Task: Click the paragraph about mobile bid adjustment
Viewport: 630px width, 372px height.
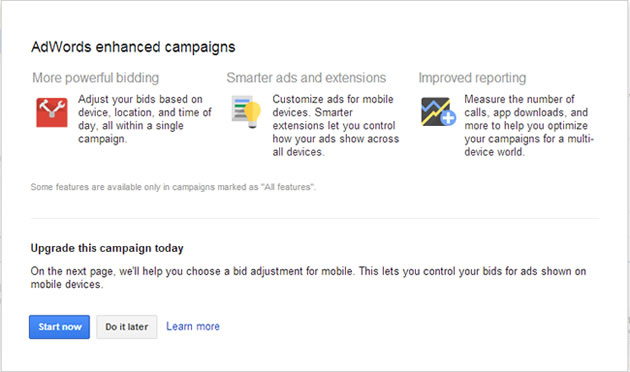Action: (308, 278)
